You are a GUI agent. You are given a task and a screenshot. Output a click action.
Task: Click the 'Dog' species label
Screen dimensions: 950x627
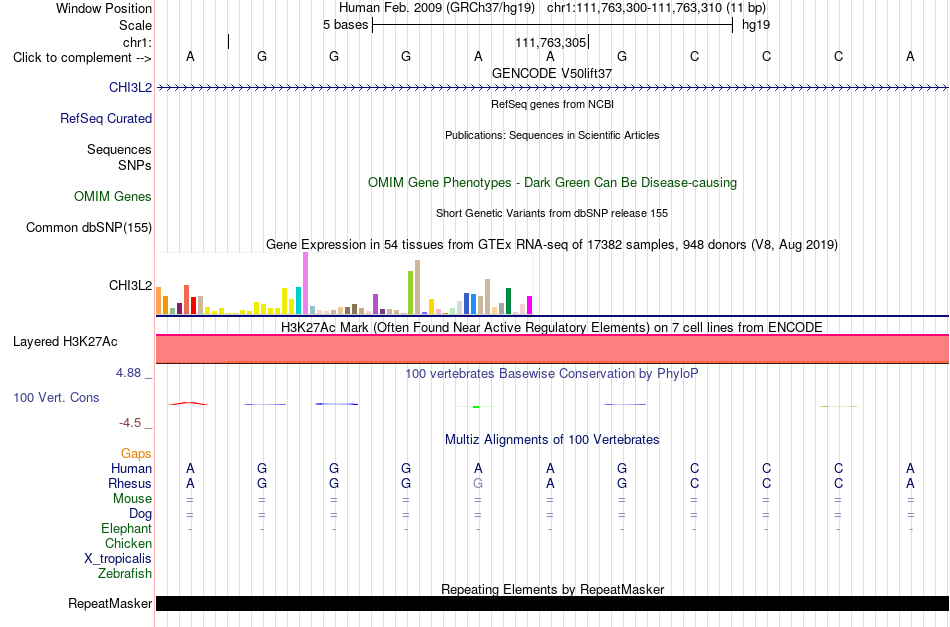tap(141, 513)
